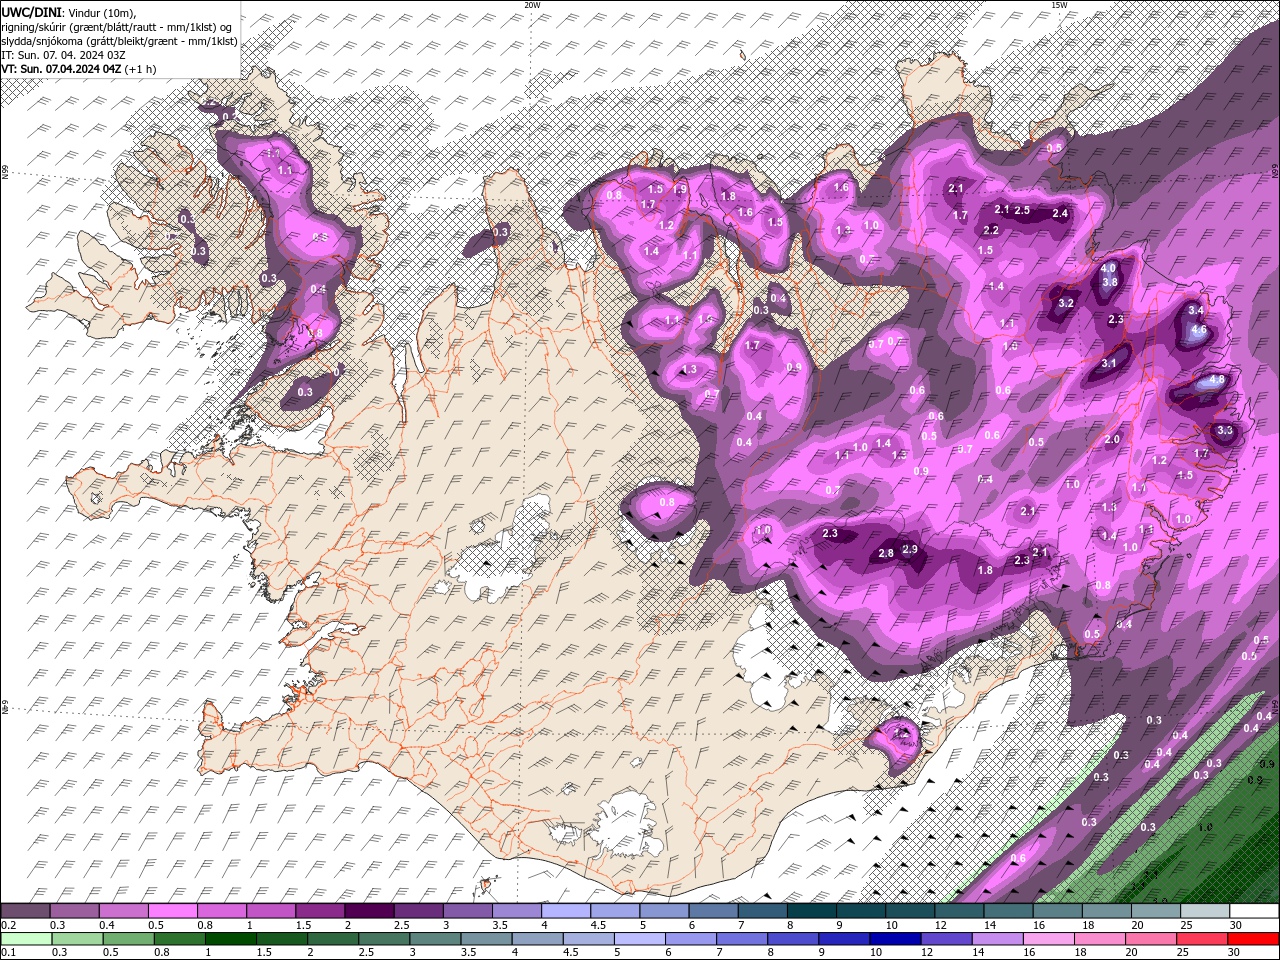
Task: Click the '4.0' precipitation value on the map
Action: [x=1108, y=268]
